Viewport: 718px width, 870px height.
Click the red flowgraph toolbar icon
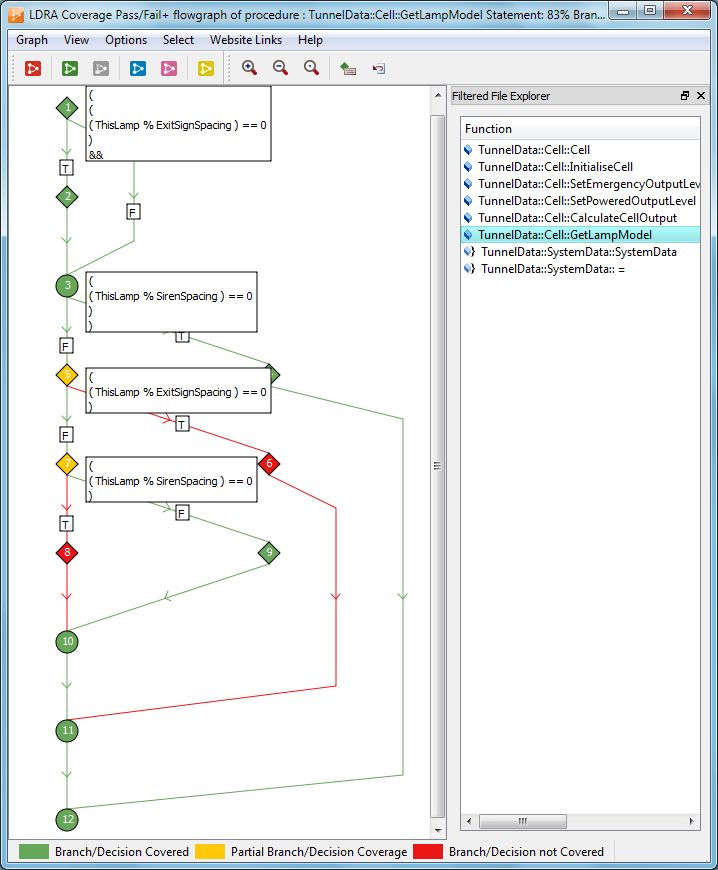33,68
